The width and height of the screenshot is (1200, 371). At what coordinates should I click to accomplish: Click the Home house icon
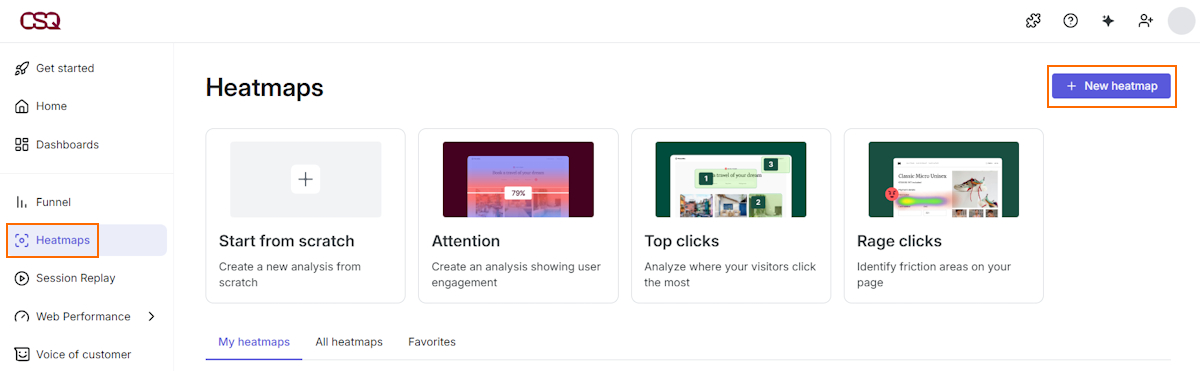(22, 106)
